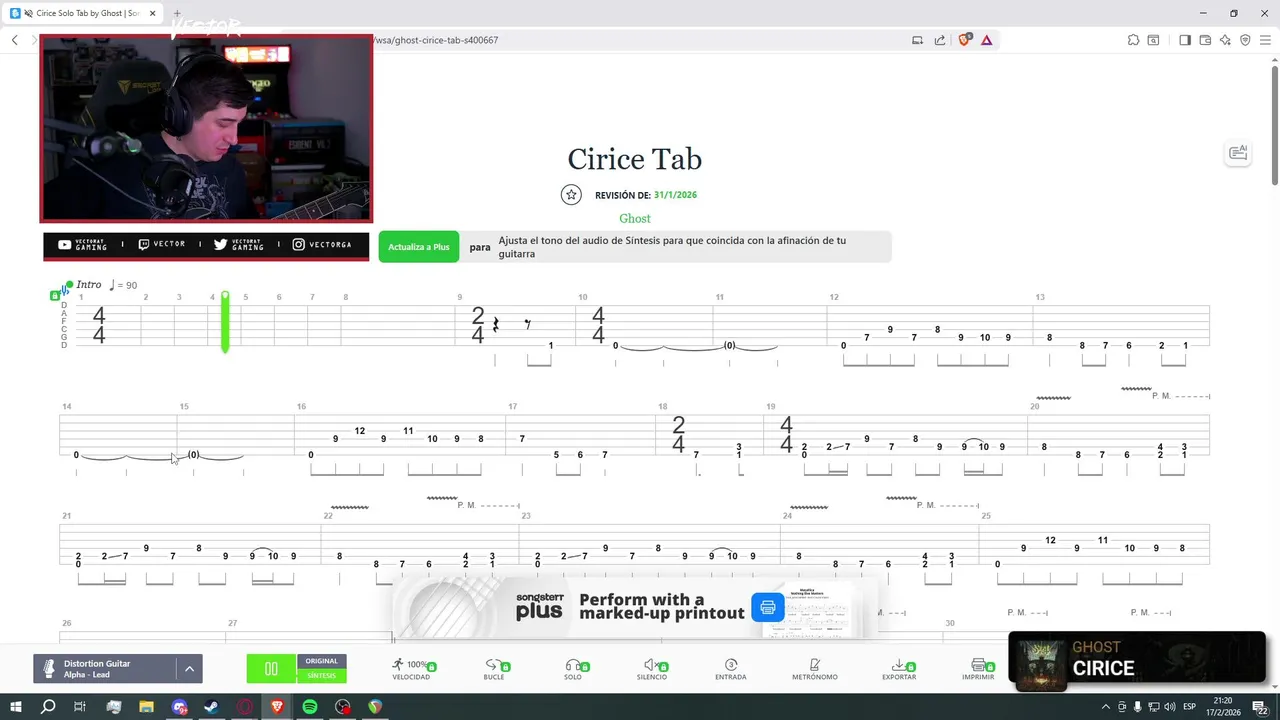Click the green playback cursor in measure 4

pos(225,322)
